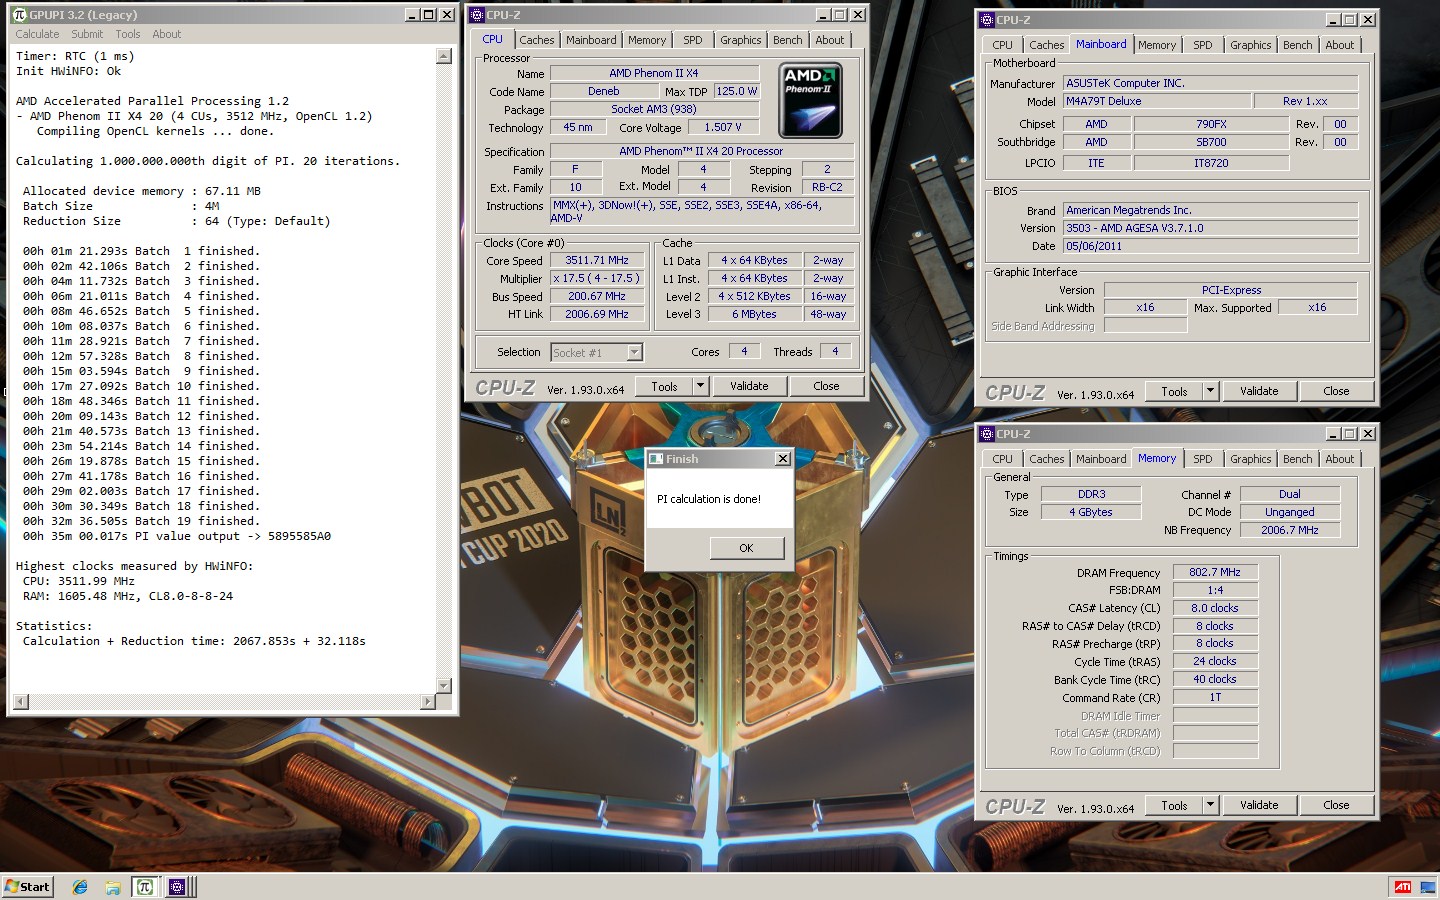Click the GPUPI pi icon in title bar

click(x=19, y=15)
